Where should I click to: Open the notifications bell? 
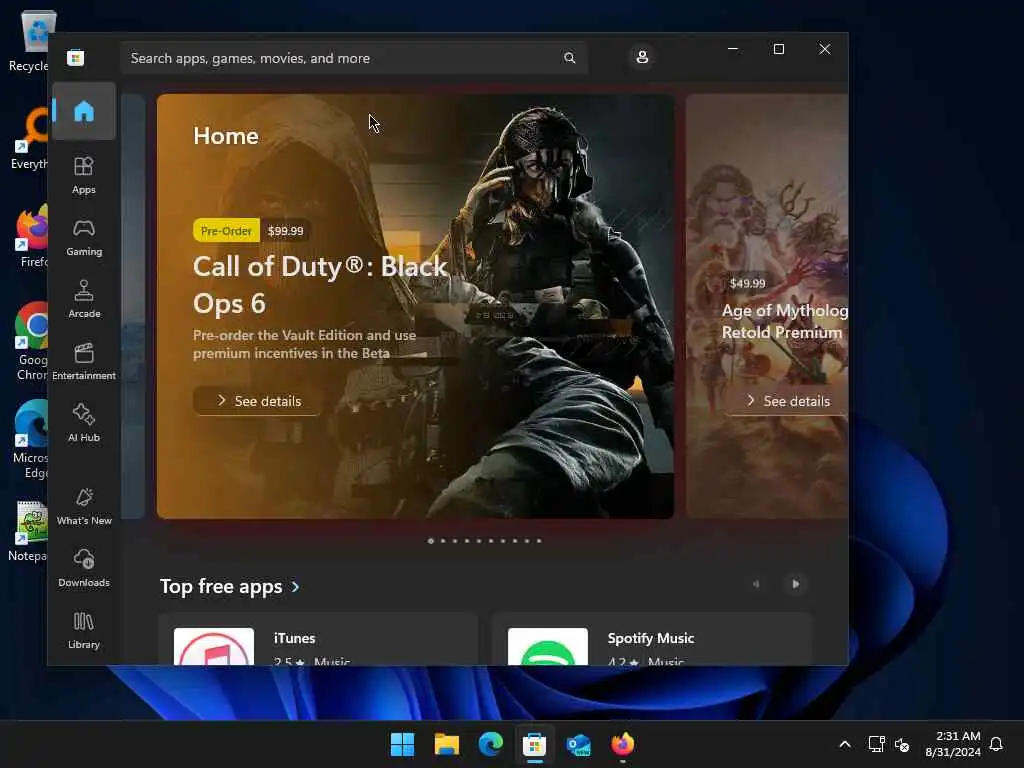(996, 744)
